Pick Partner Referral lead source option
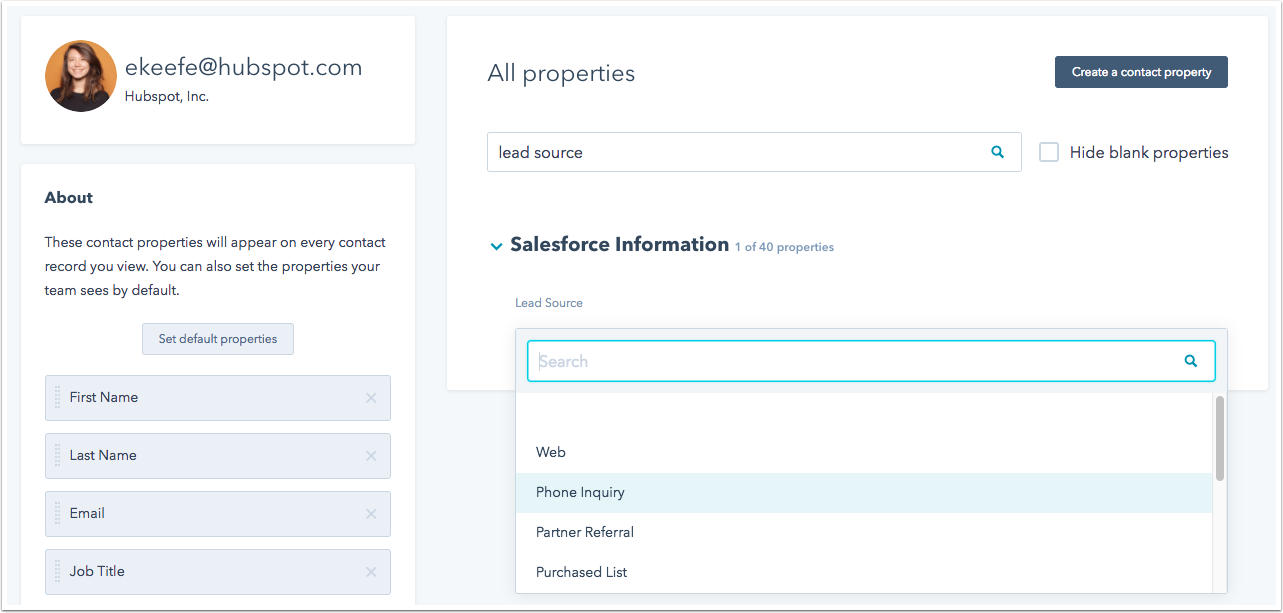Screen dimensions: 1283x613 [864, 532]
